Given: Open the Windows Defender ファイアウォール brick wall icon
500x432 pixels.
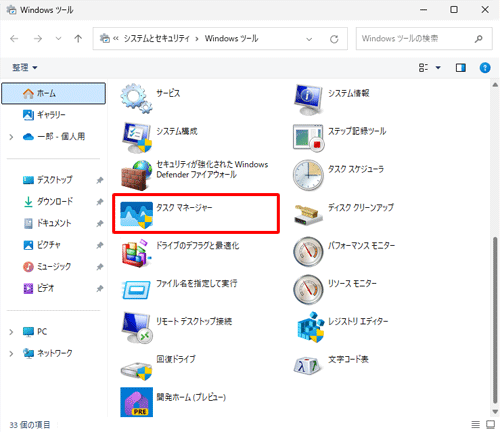Looking at the screenshot, I should [136, 175].
